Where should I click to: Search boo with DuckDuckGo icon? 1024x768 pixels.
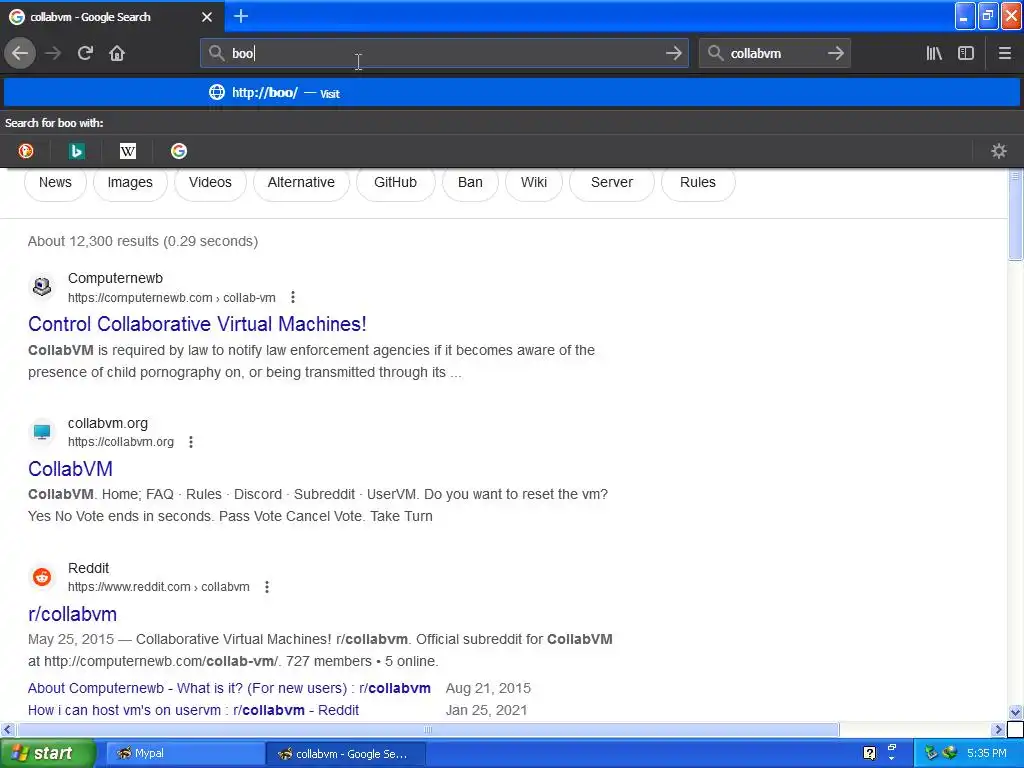tap(25, 152)
